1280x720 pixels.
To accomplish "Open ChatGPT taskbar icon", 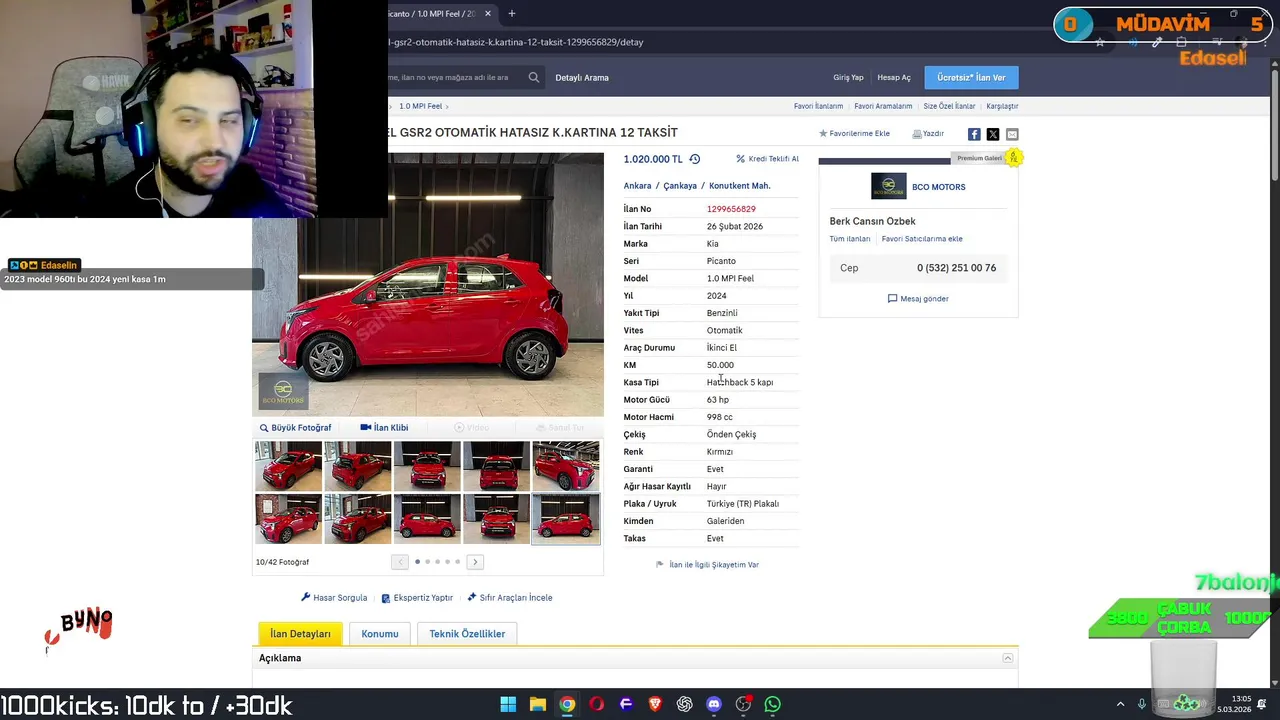I will (x=684, y=704).
